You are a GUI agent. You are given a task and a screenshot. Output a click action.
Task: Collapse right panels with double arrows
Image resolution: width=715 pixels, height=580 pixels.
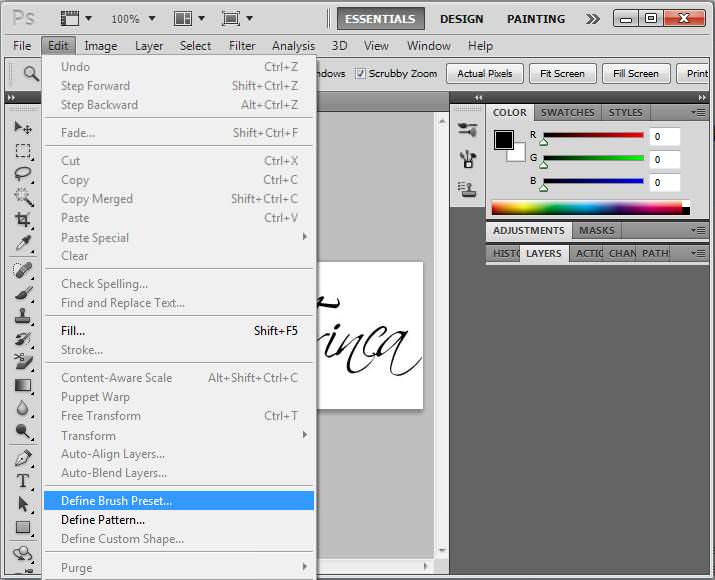click(702, 98)
